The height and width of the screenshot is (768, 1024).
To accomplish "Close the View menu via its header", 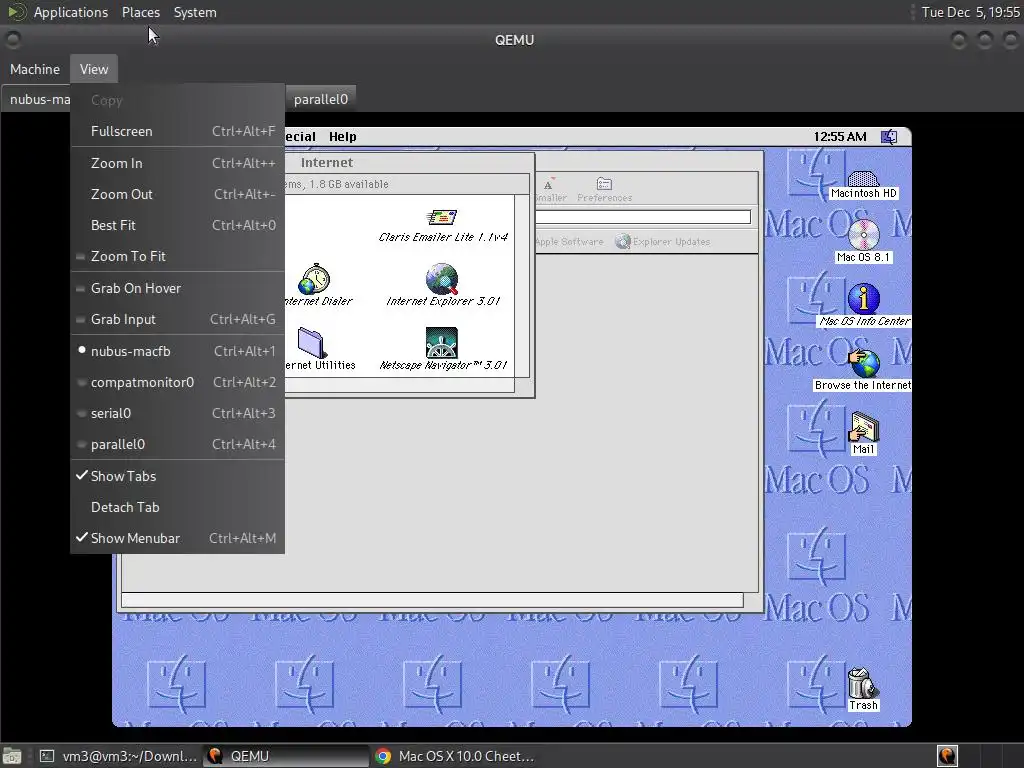I will [94, 69].
